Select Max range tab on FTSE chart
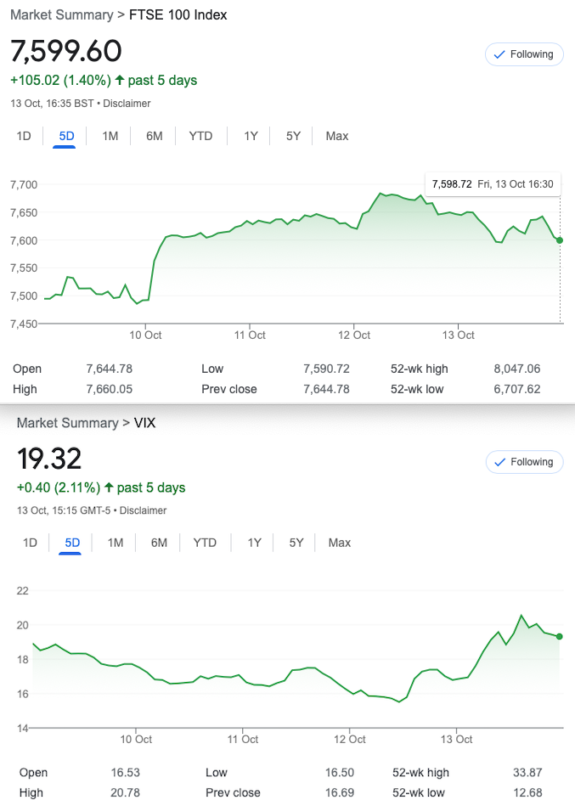This screenshot has width=575, height=800. point(337,136)
